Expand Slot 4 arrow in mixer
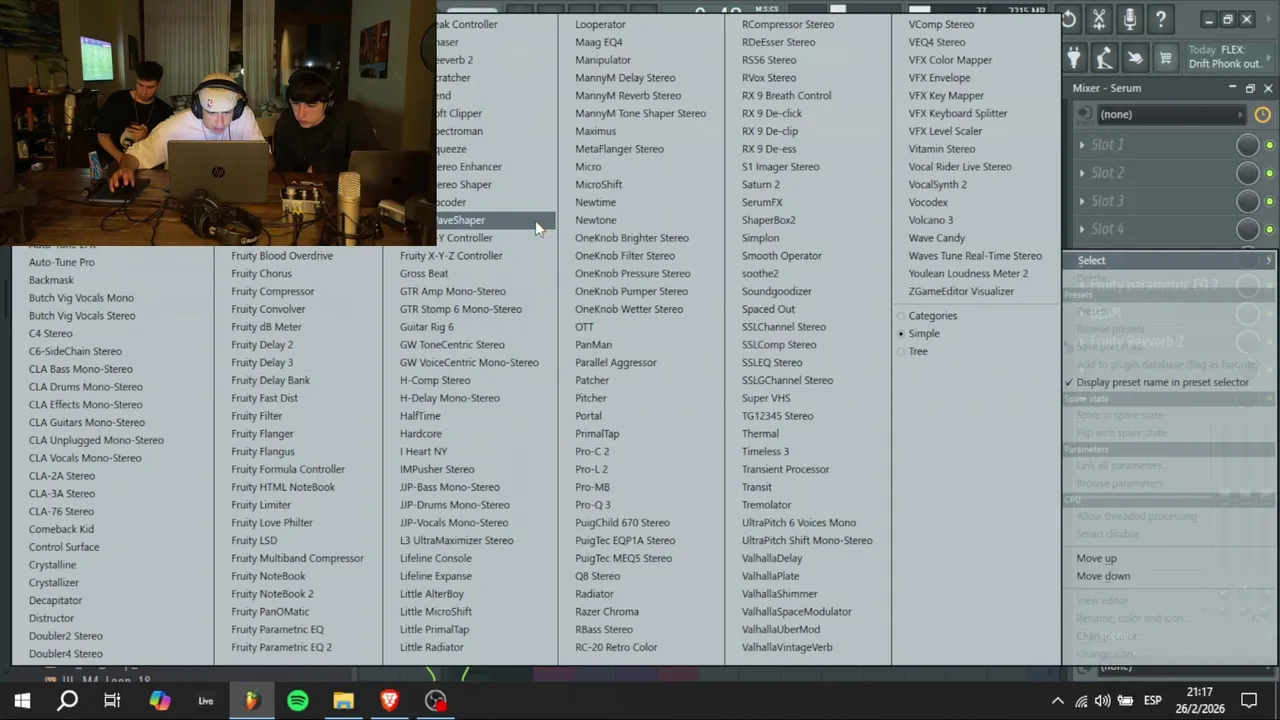The image size is (1280, 720). 1082,229
